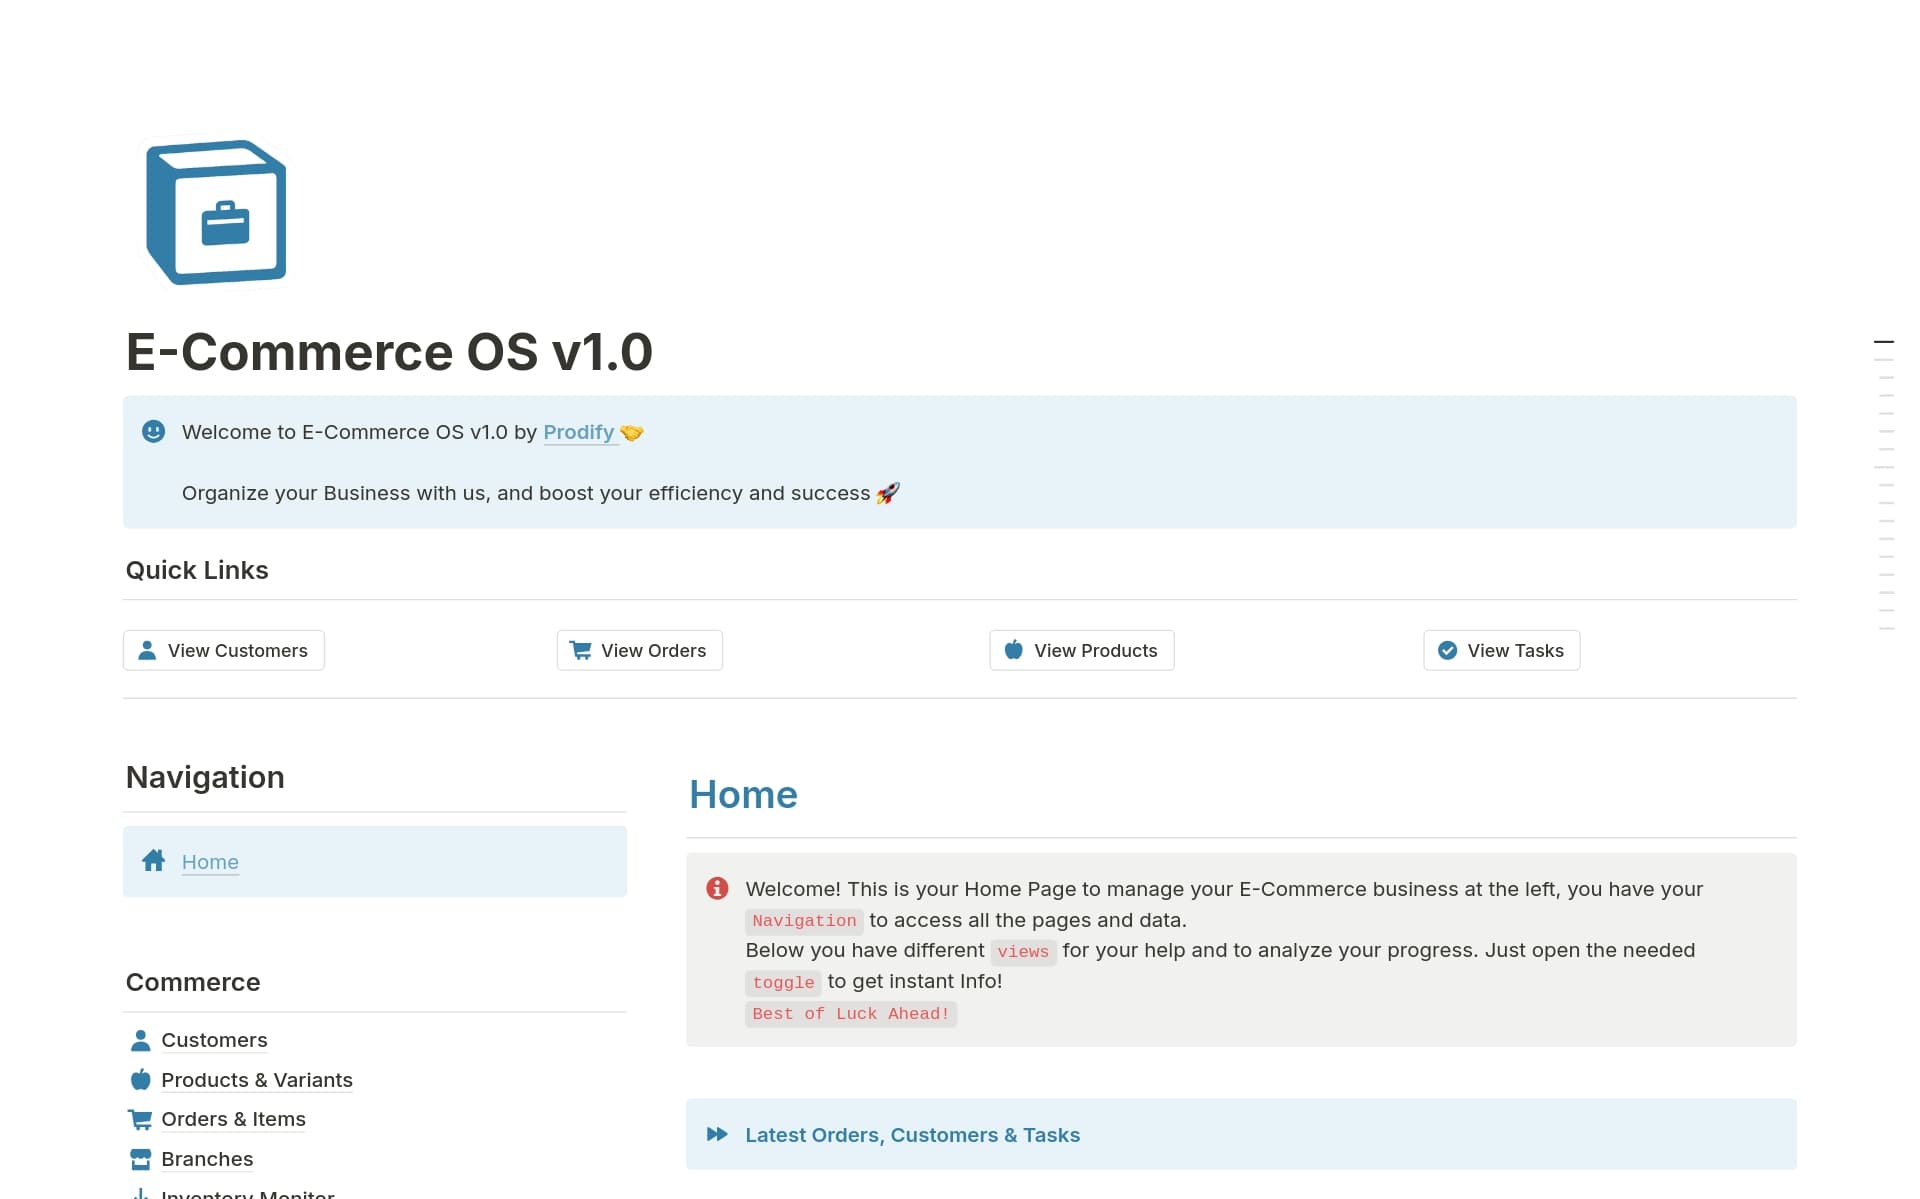This screenshot has height=1199, width=1920.
Task: Click the double-arrow icon before Latest Orders heading
Action: tap(717, 1134)
